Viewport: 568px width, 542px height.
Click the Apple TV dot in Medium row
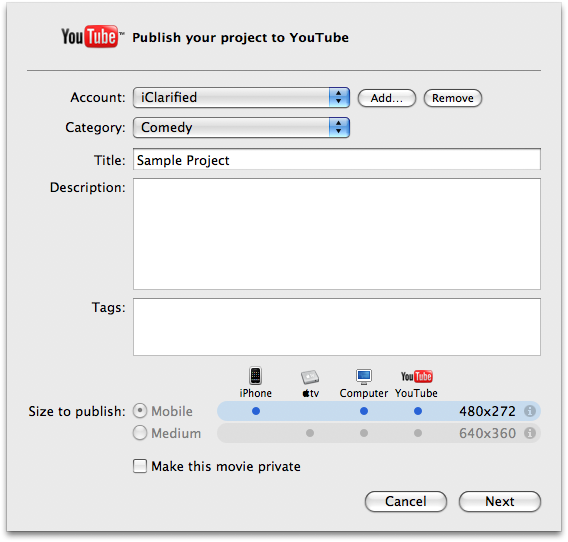pos(310,433)
